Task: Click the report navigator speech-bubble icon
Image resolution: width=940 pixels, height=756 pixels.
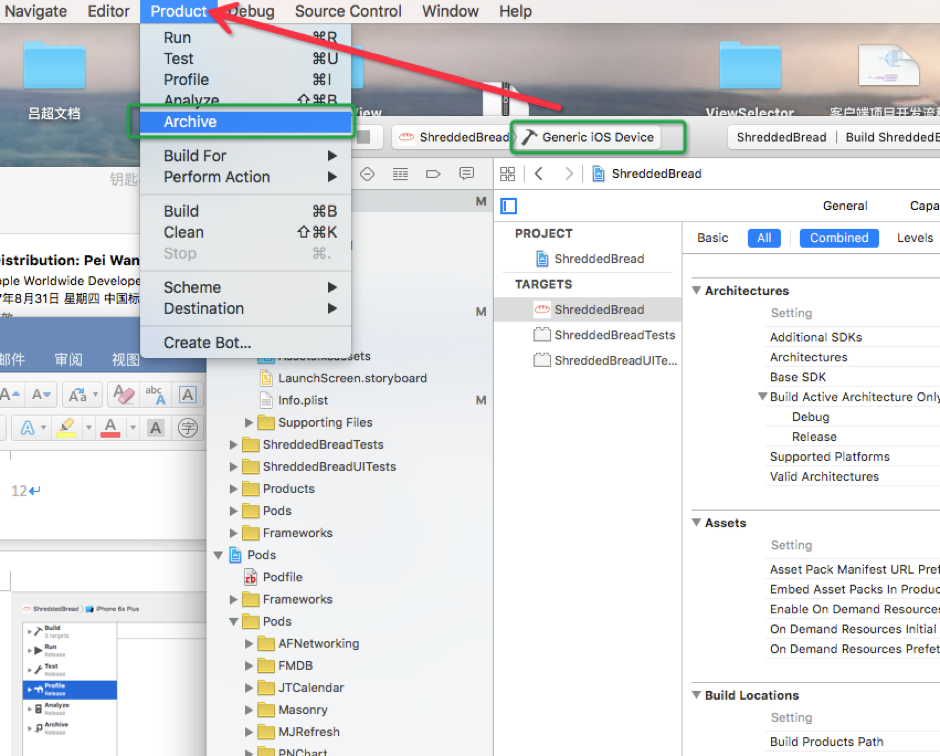Action: pyautogui.click(x=466, y=174)
